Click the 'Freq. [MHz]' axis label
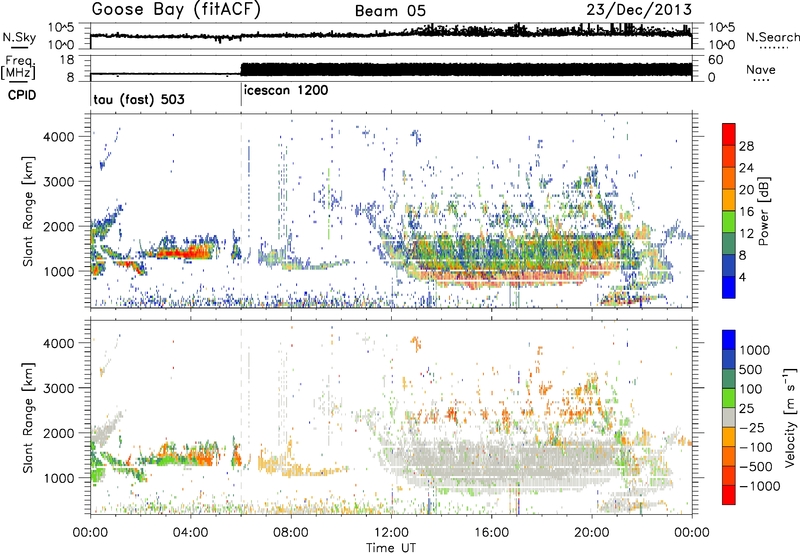 pyautogui.click(x=19, y=67)
